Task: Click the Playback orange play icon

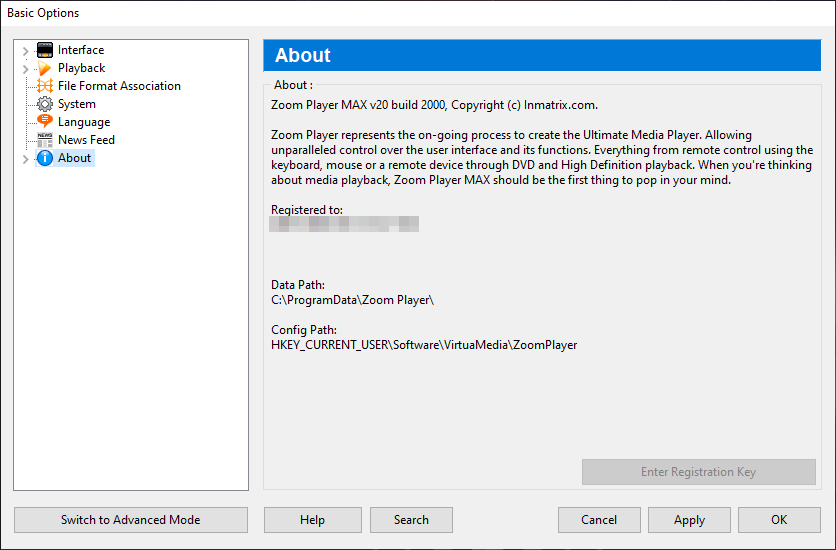Action: [45, 68]
